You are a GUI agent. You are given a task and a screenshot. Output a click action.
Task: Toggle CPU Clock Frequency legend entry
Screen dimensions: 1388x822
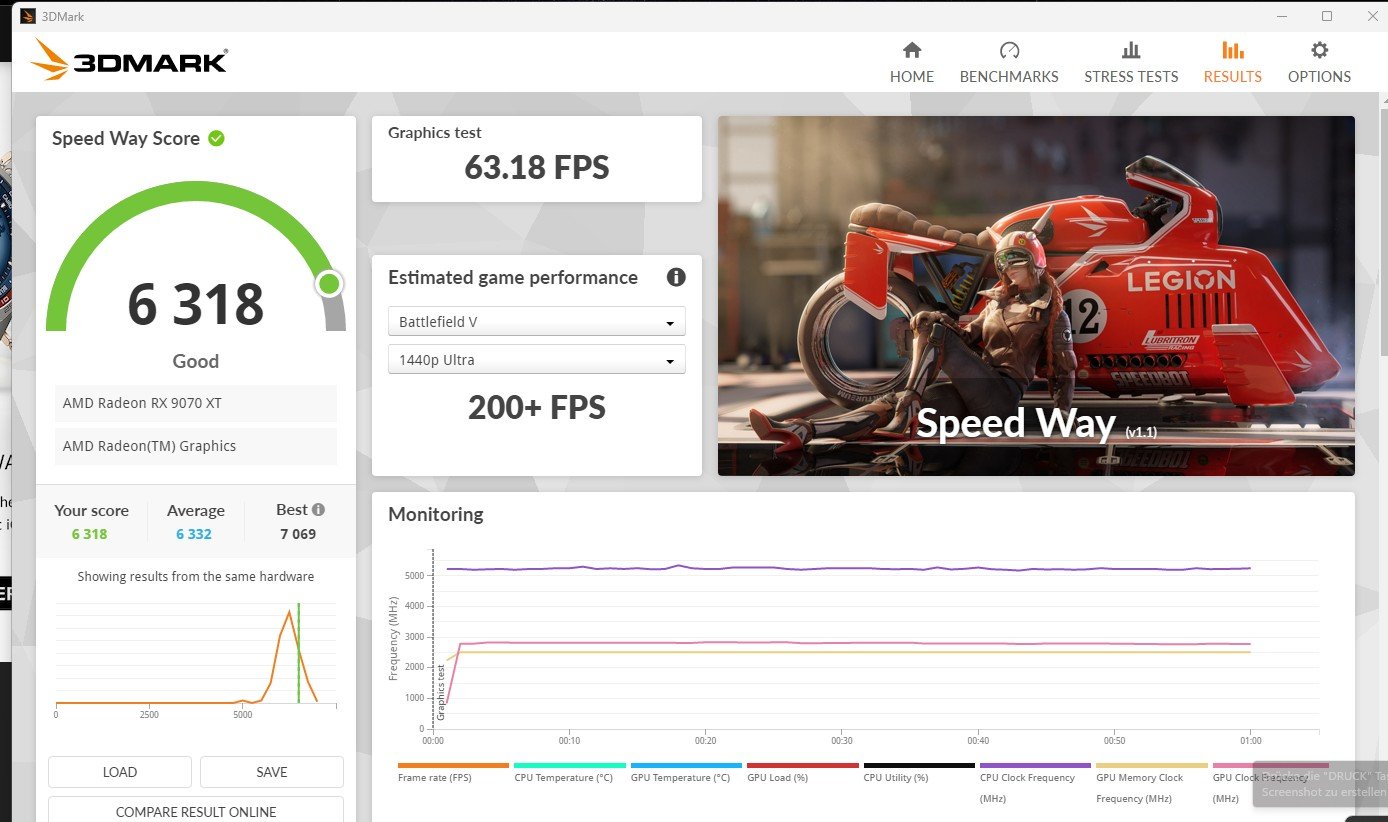(x=1035, y=784)
